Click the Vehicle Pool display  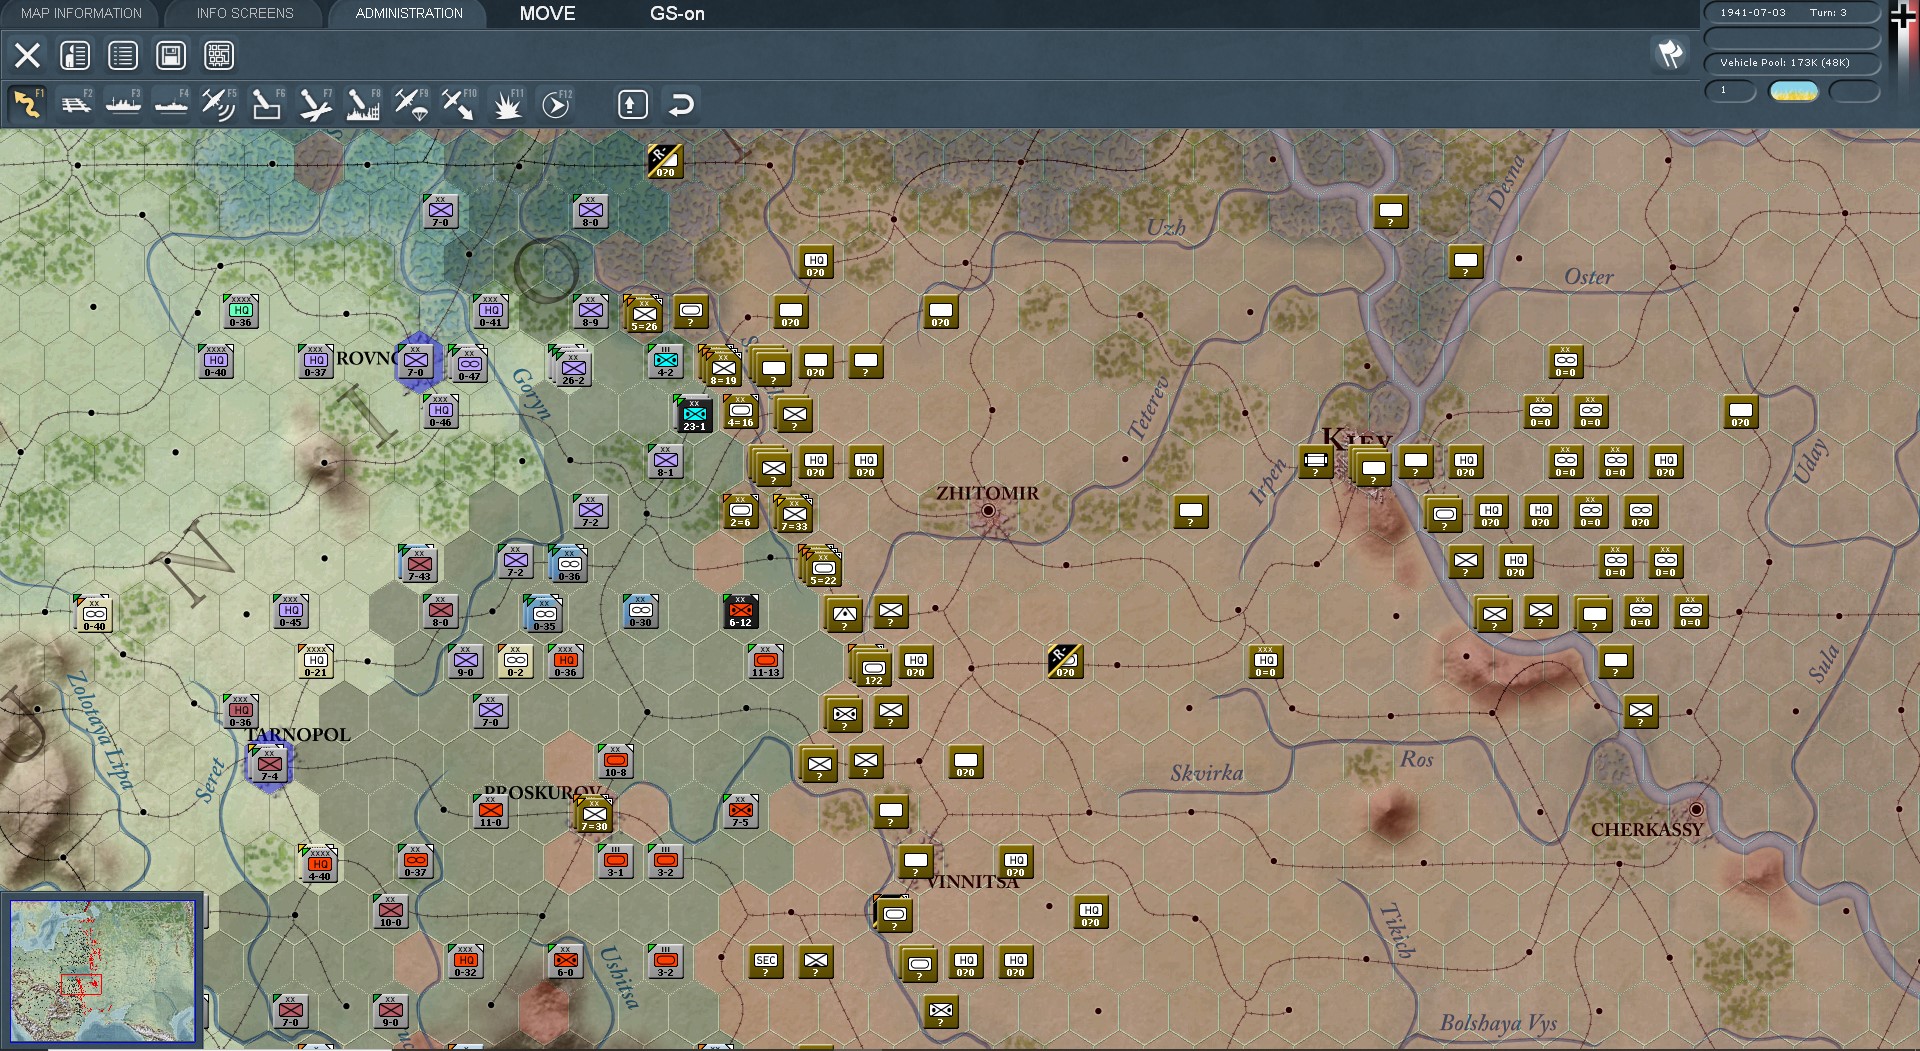coord(1792,62)
